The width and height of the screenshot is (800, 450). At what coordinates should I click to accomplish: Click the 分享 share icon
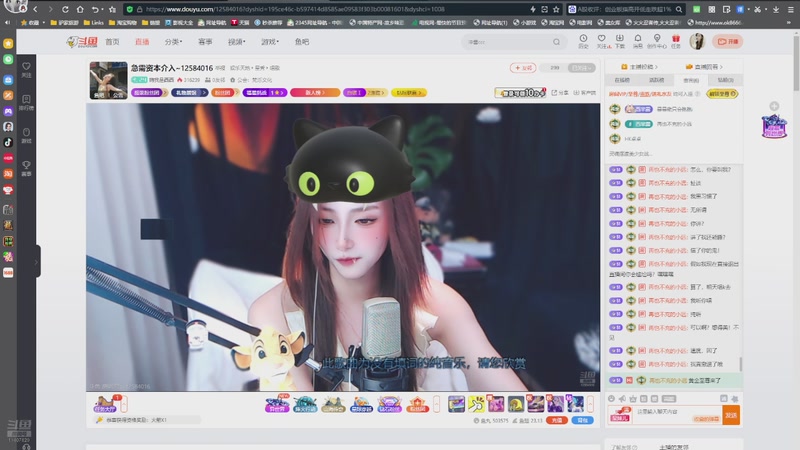560,93
